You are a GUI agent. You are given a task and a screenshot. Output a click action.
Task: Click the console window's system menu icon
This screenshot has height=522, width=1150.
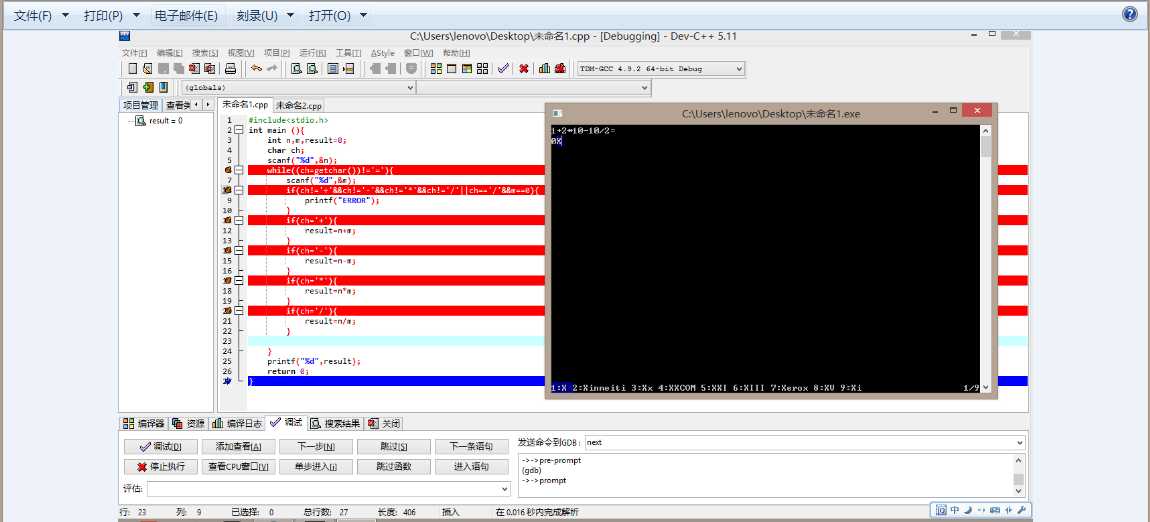(557, 113)
